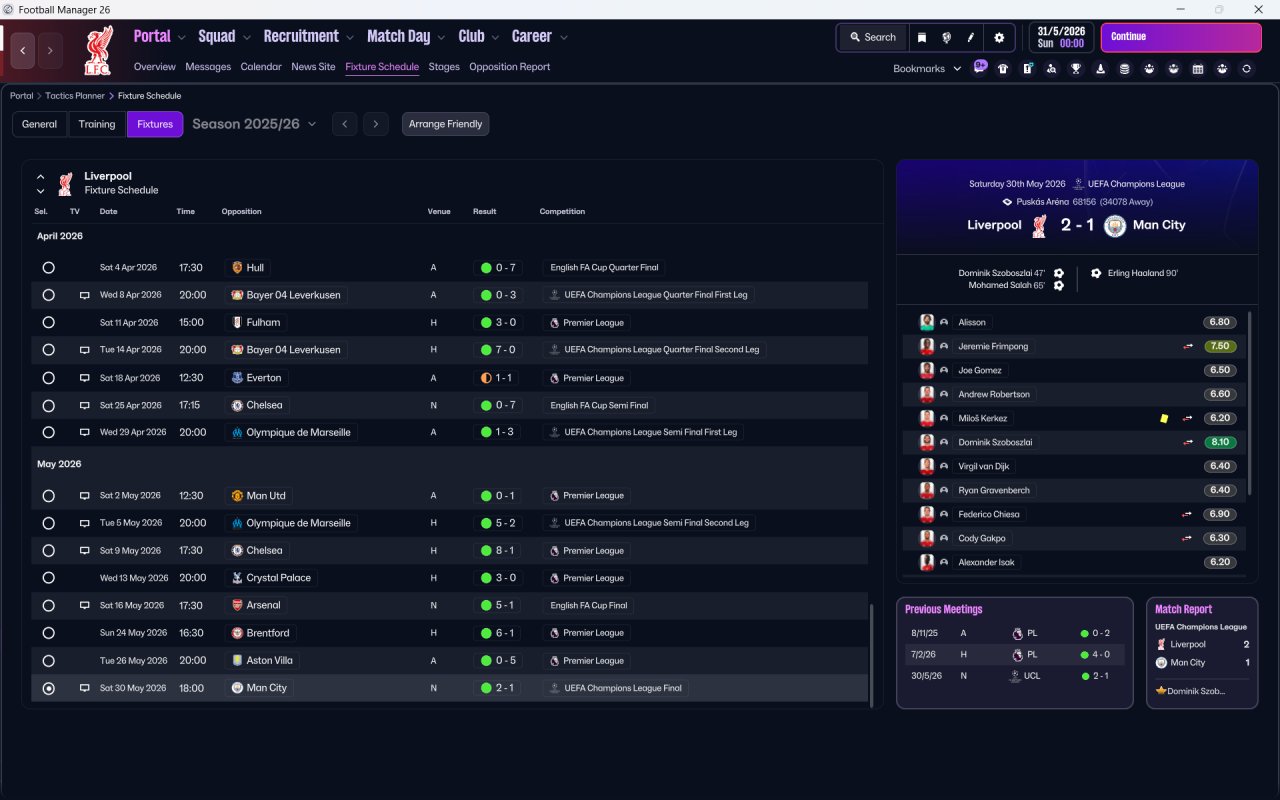
Task: Select the Fulham fixture radio button
Action: [x=48, y=323]
